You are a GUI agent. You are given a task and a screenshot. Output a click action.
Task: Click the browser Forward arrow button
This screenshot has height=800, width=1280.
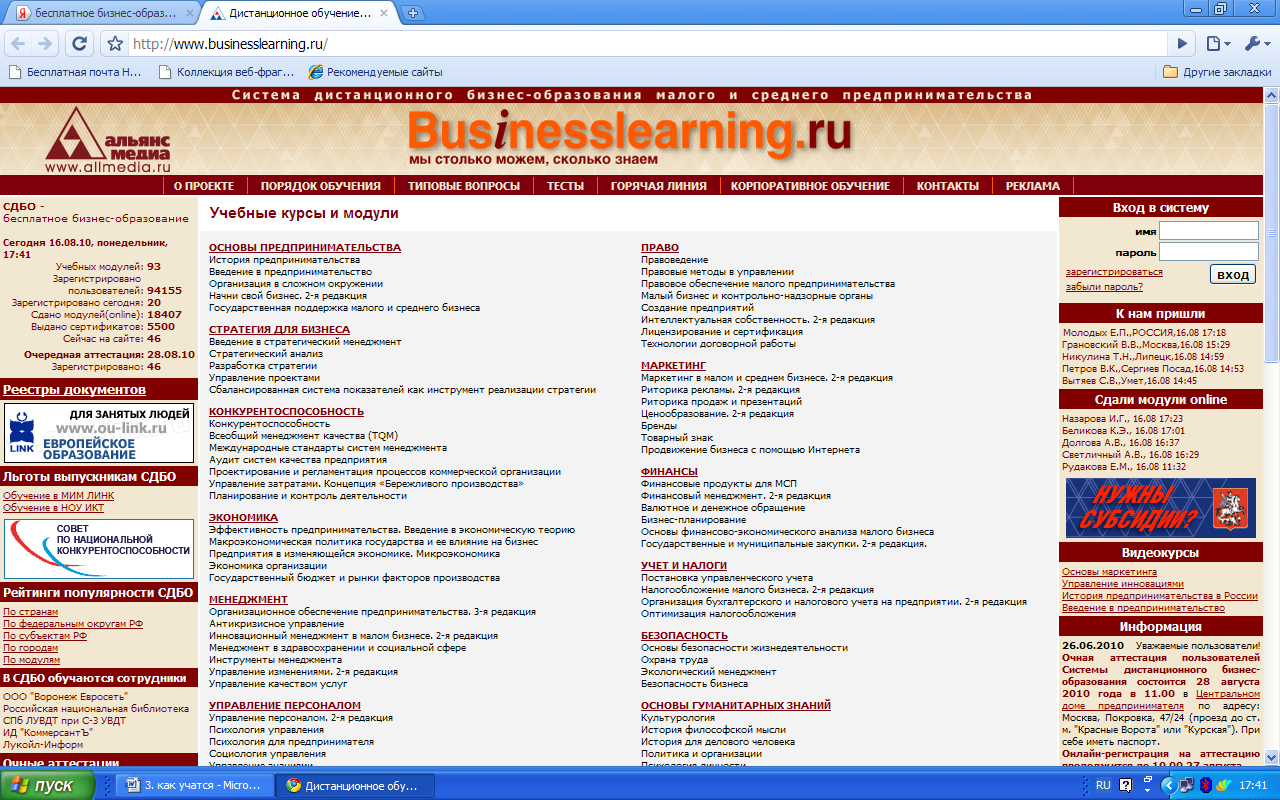point(45,44)
